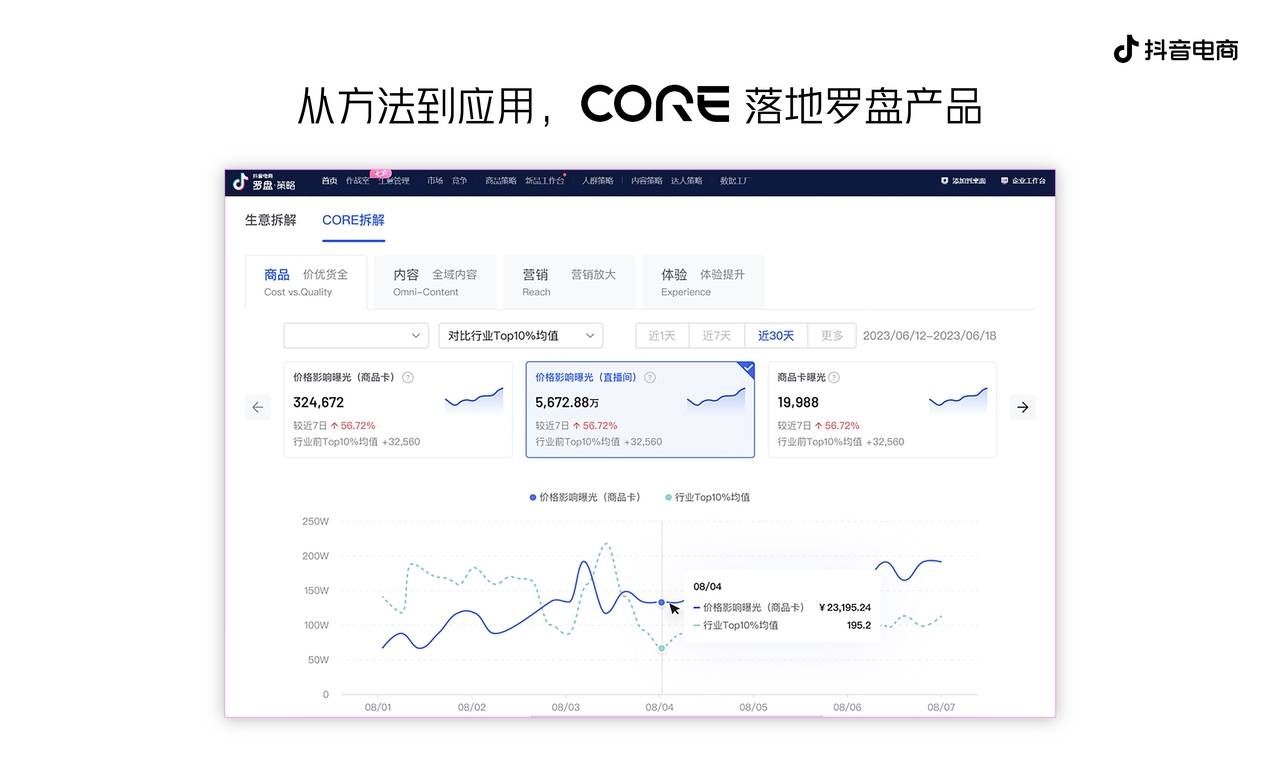Viewport: 1280px width, 775px height.
Task: Select the 商品卡曝光 metric card
Action: point(881,409)
